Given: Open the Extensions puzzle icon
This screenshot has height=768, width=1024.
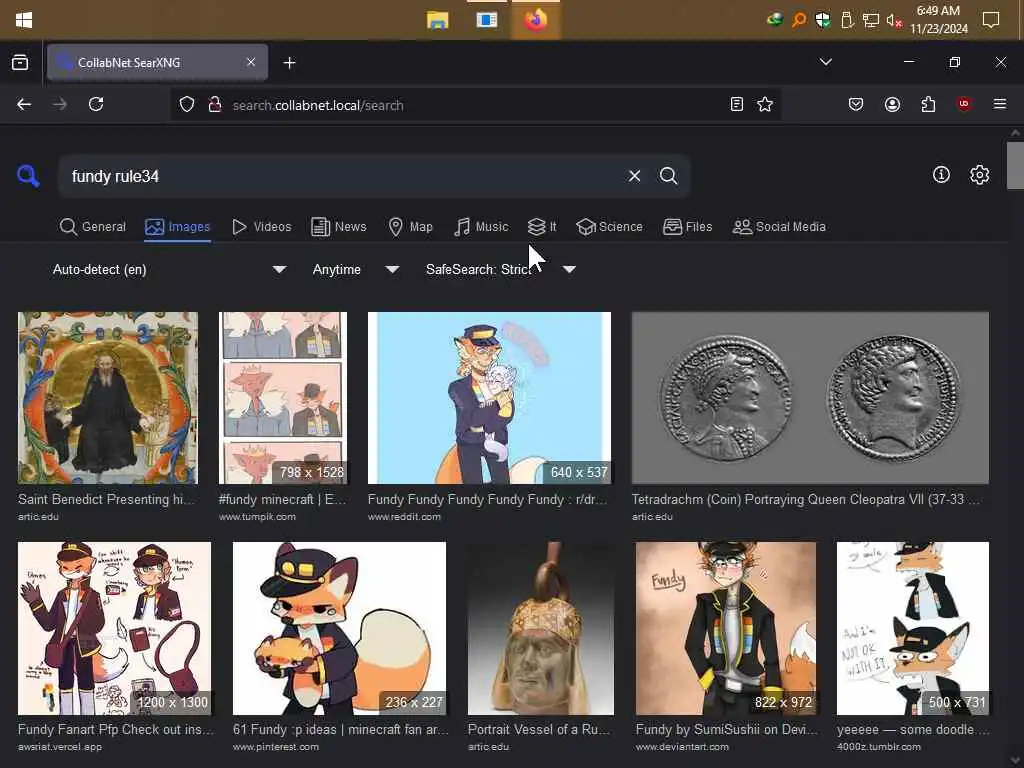Looking at the screenshot, I should tap(928, 104).
